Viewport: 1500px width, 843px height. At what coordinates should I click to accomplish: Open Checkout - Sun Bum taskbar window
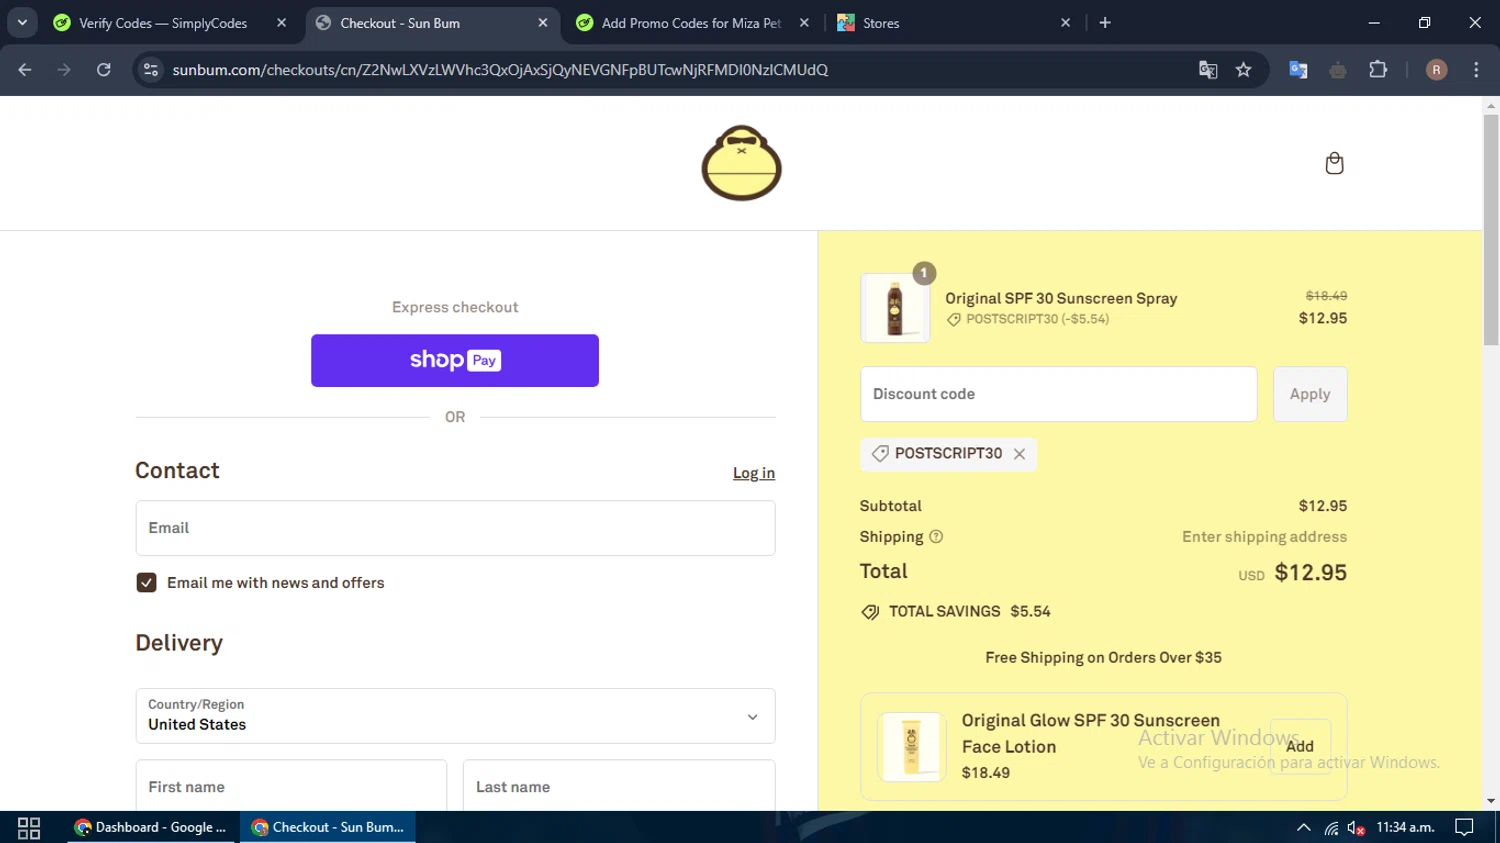click(328, 827)
